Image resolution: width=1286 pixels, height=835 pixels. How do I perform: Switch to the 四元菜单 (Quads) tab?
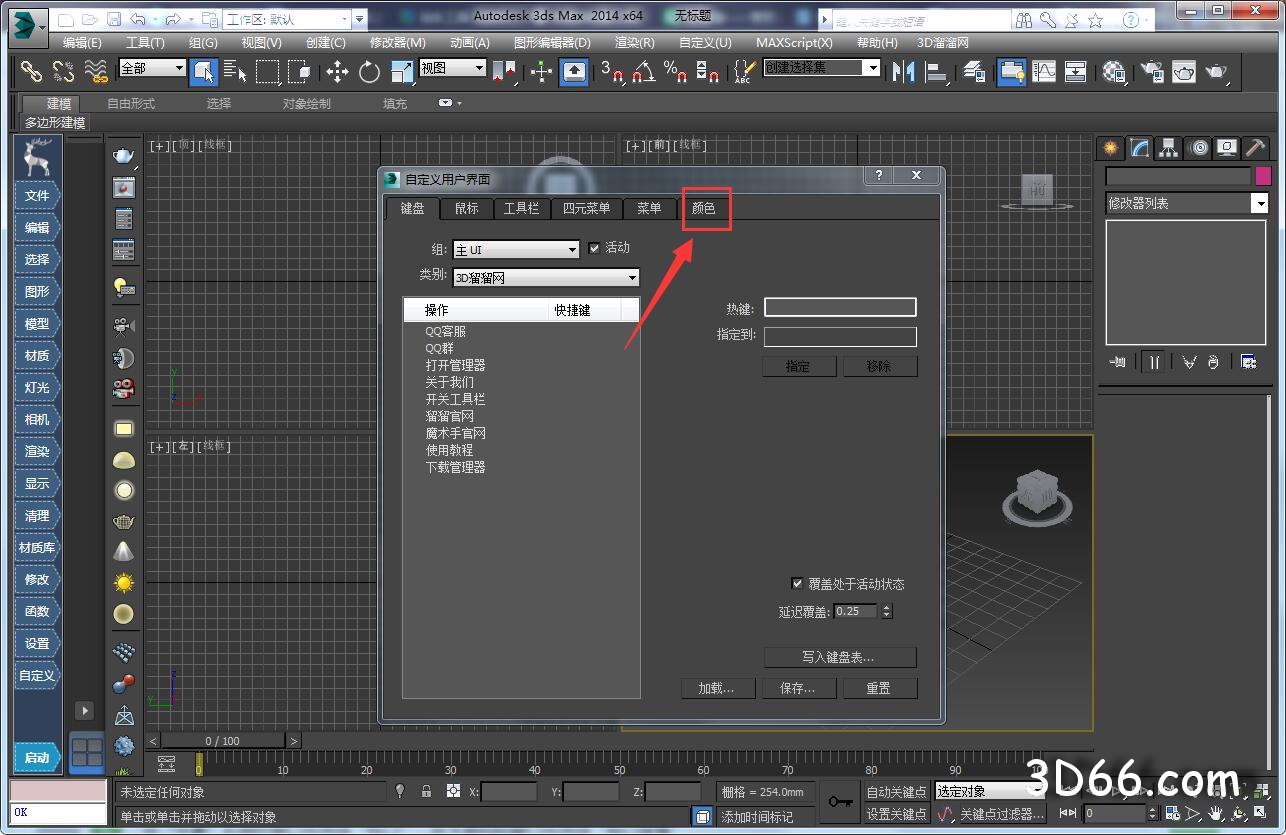click(586, 208)
